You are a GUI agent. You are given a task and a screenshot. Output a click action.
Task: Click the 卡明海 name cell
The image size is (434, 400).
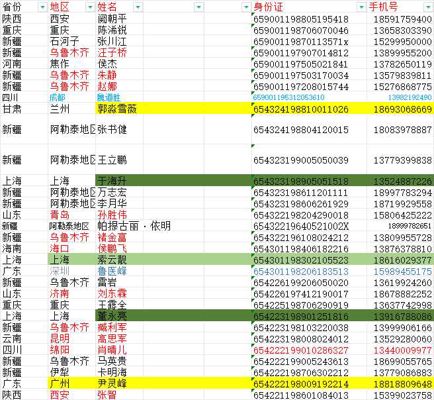coord(119,372)
